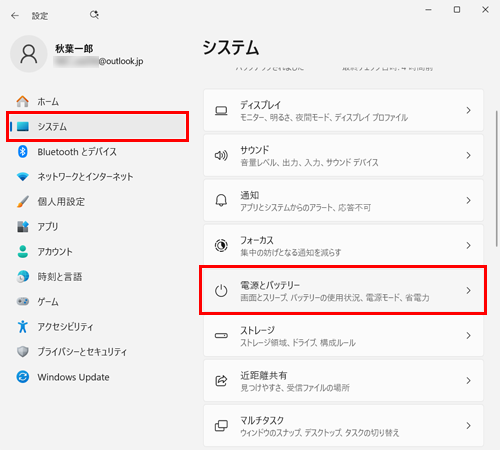Open アクセシビリティ settings
The height and width of the screenshot is (450, 500).
coord(97,326)
